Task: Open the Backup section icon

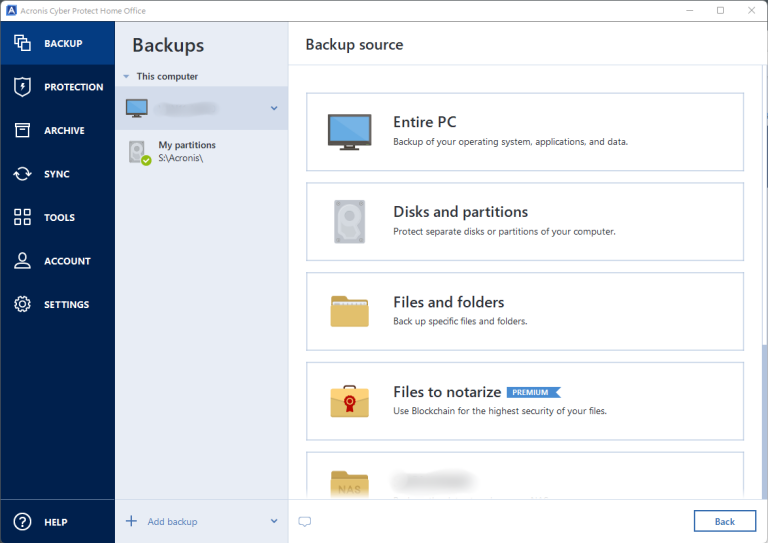Action: pyautogui.click(x=22, y=44)
